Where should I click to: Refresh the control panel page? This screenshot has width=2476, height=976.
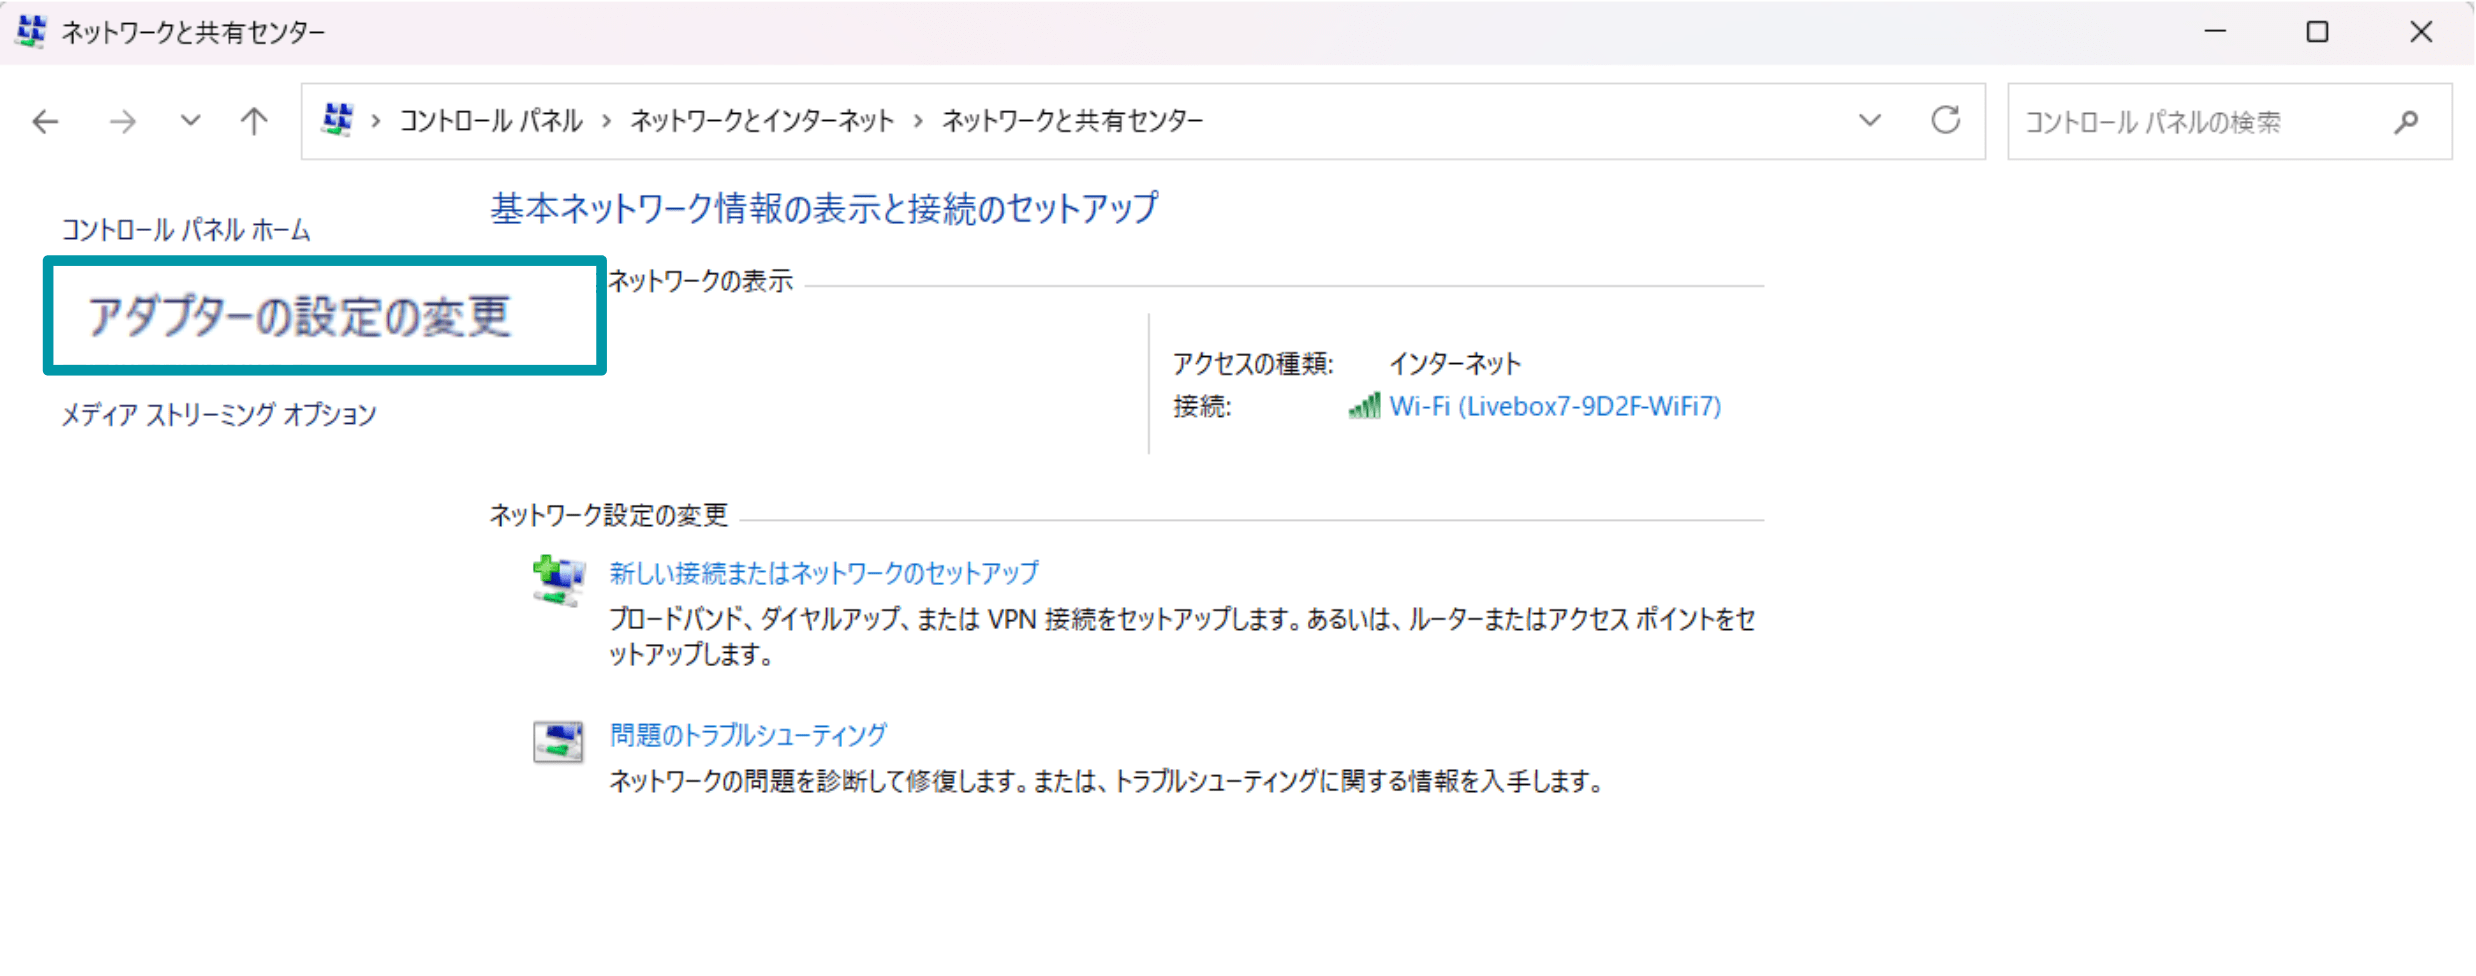click(1945, 121)
